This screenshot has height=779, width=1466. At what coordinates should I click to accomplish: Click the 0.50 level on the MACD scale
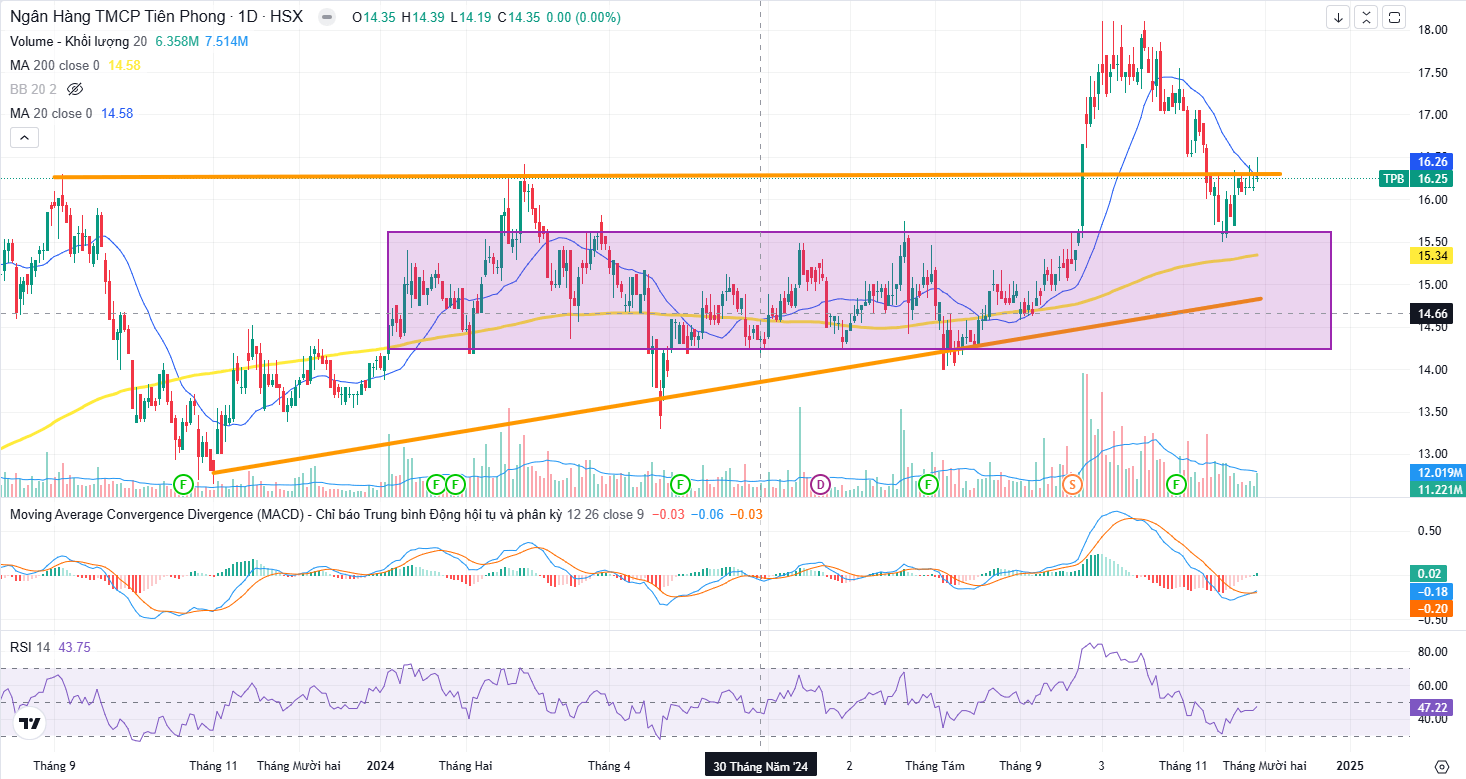pos(1429,531)
